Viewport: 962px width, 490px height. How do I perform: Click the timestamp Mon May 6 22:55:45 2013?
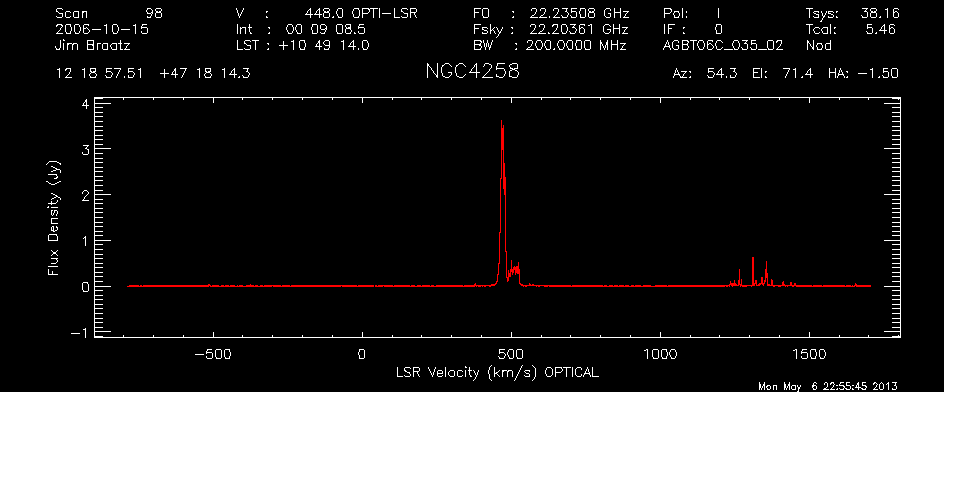pyautogui.click(x=828, y=386)
